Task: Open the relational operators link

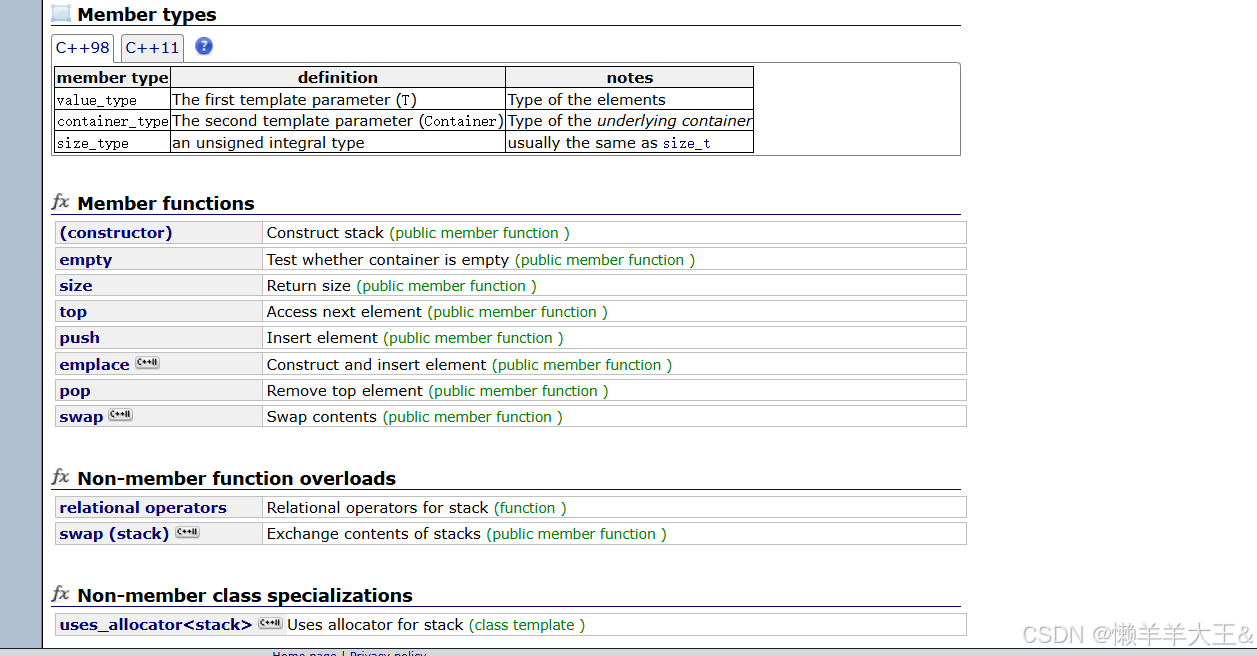Action: tap(143, 508)
